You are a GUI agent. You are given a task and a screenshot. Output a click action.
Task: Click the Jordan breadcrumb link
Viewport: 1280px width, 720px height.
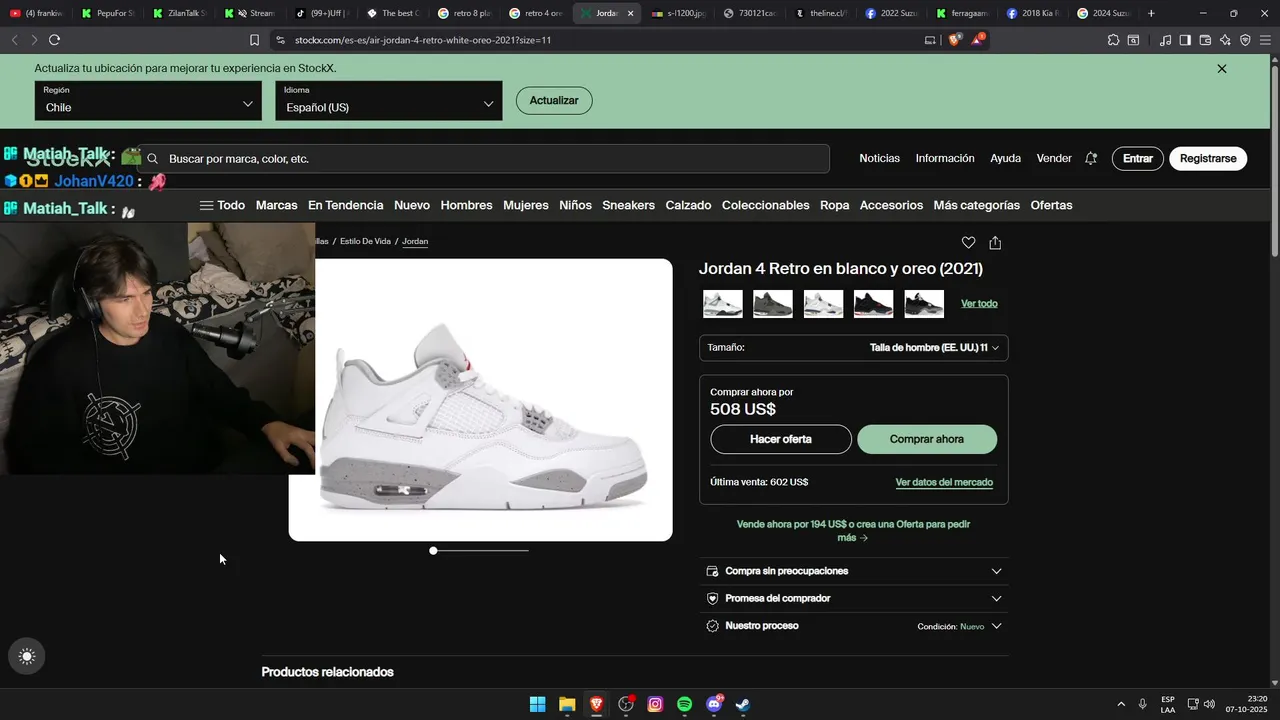[415, 241]
